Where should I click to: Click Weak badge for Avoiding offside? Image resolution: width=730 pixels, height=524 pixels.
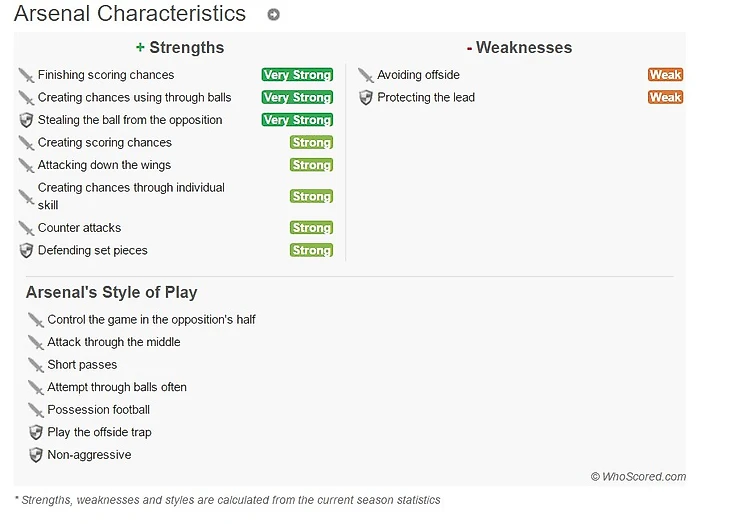665,75
